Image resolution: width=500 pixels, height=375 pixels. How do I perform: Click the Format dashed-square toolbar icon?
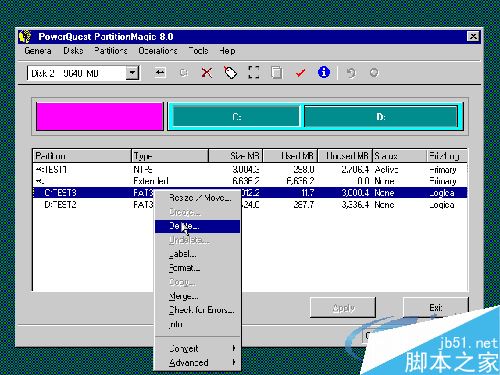point(254,72)
